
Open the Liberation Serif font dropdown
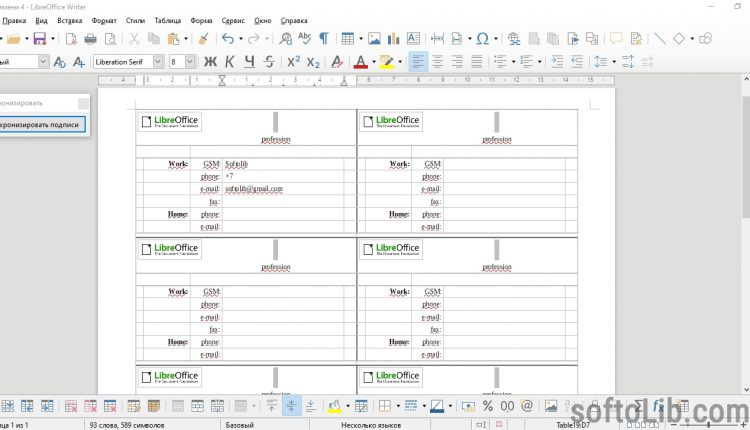pos(158,62)
